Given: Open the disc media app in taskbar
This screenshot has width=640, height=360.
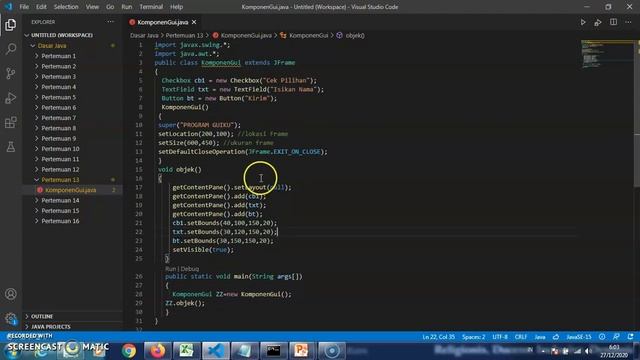Looking at the screenshot, I should pos(331,351).
